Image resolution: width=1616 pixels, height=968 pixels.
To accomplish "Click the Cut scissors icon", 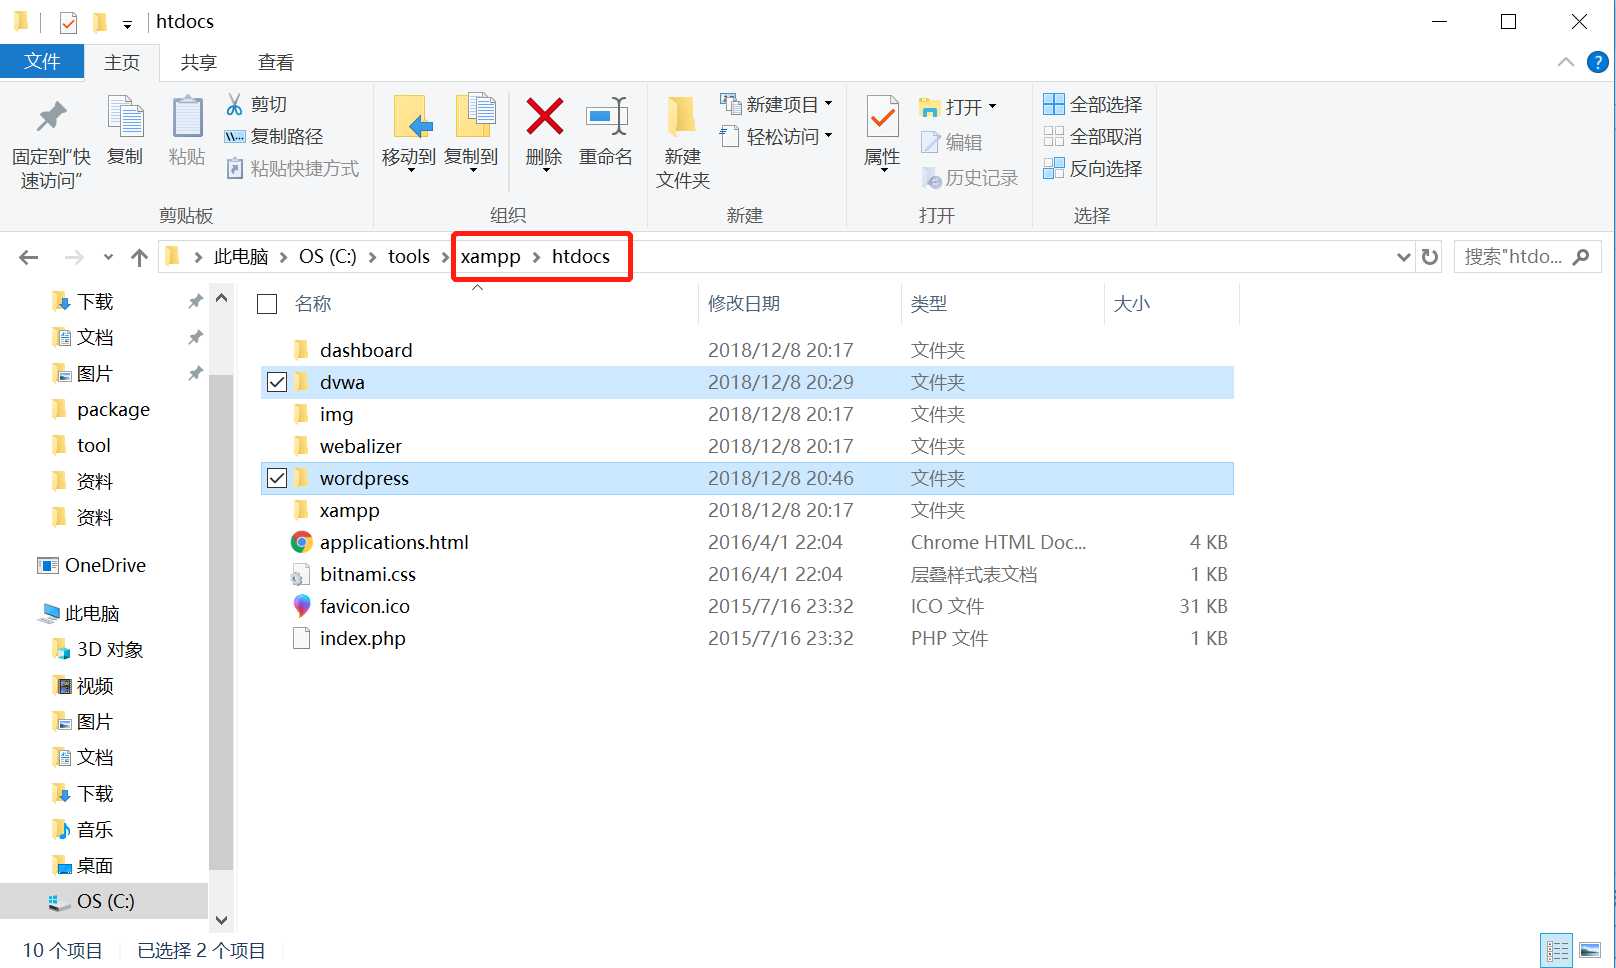I will coord(235,104).
